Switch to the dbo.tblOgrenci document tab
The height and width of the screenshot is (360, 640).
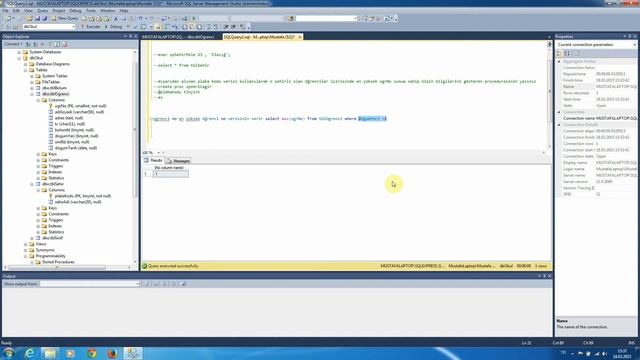click(x=178, y=37)
